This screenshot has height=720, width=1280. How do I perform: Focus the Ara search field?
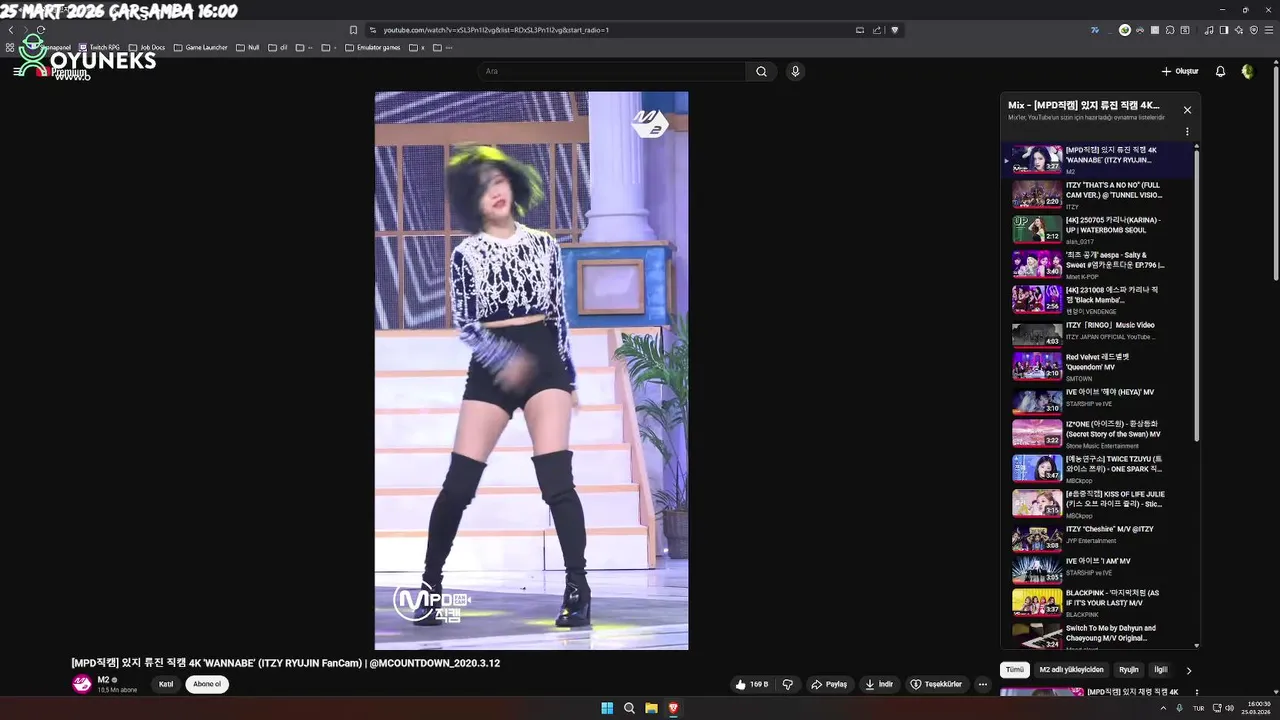point(611,71)
